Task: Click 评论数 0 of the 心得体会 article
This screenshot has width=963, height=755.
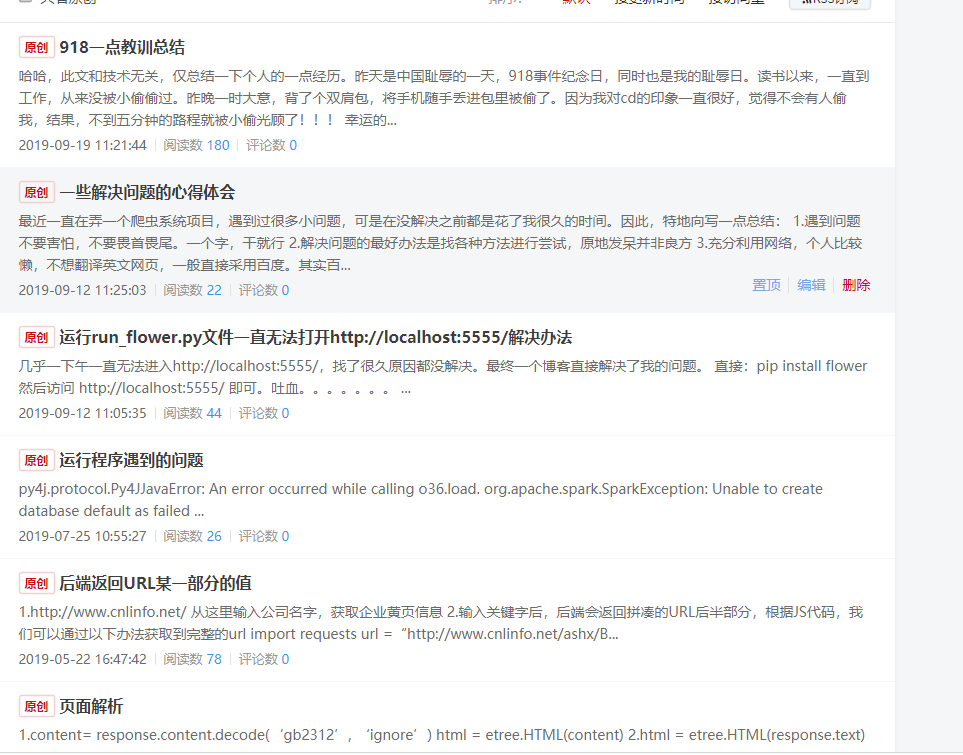Action: click(x=263, y=290)
